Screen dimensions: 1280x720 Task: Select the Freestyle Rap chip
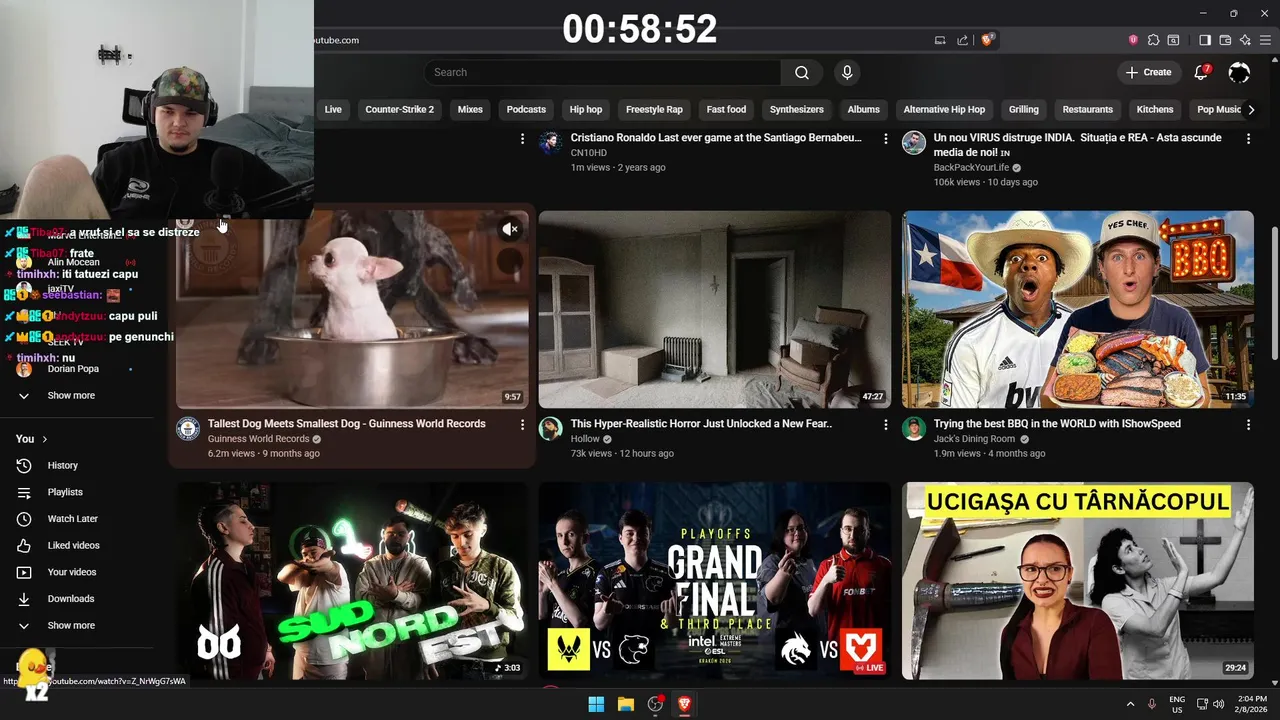[x=654, y=109]
